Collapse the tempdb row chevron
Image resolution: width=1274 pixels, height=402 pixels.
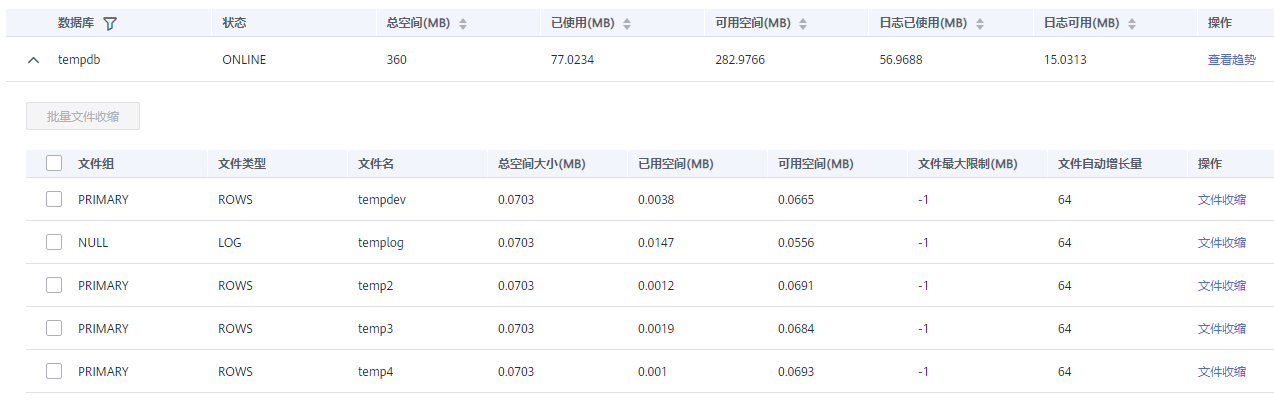pos(34,60)
